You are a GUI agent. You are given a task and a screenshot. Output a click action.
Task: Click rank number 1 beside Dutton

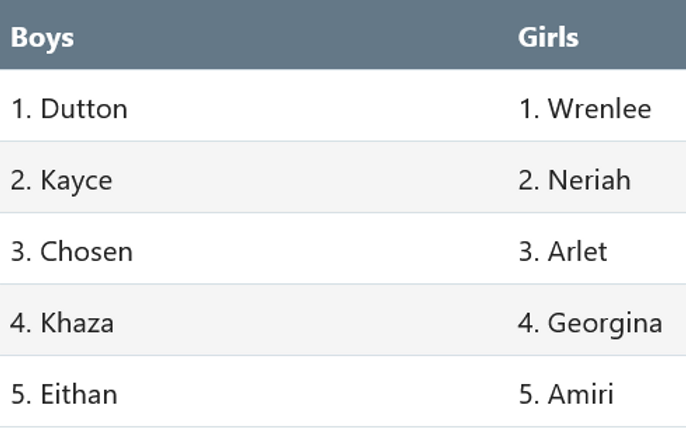[x=21, y=109]
